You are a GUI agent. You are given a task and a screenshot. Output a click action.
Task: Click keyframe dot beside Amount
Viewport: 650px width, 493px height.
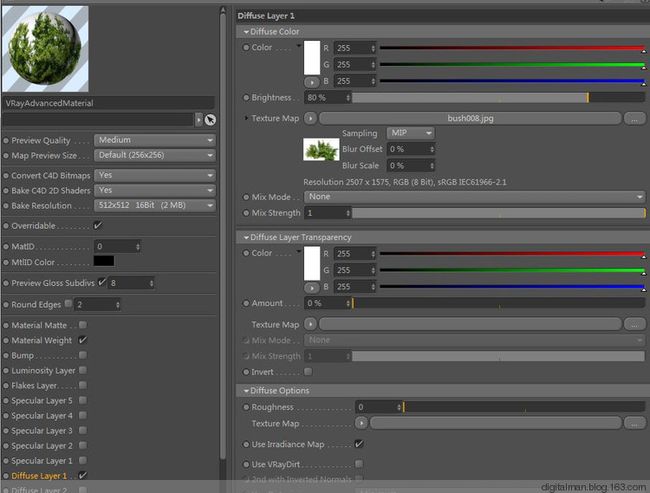[x=246, y=304]
